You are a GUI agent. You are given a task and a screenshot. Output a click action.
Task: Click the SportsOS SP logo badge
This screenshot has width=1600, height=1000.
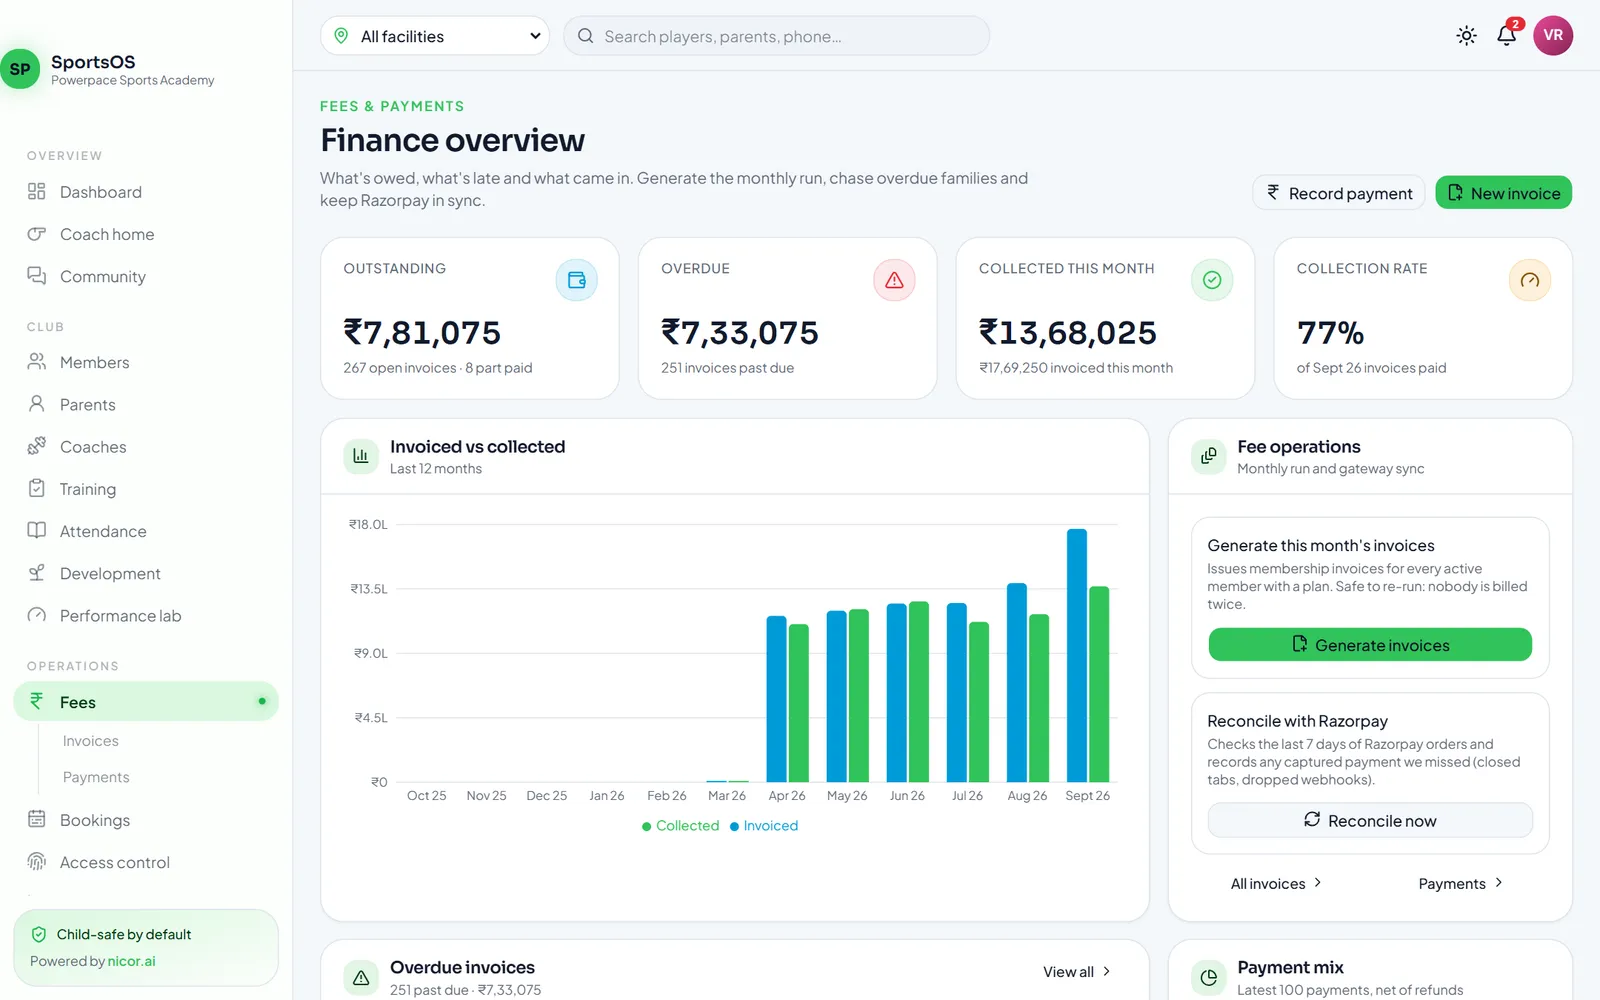(x=20, y=69)
